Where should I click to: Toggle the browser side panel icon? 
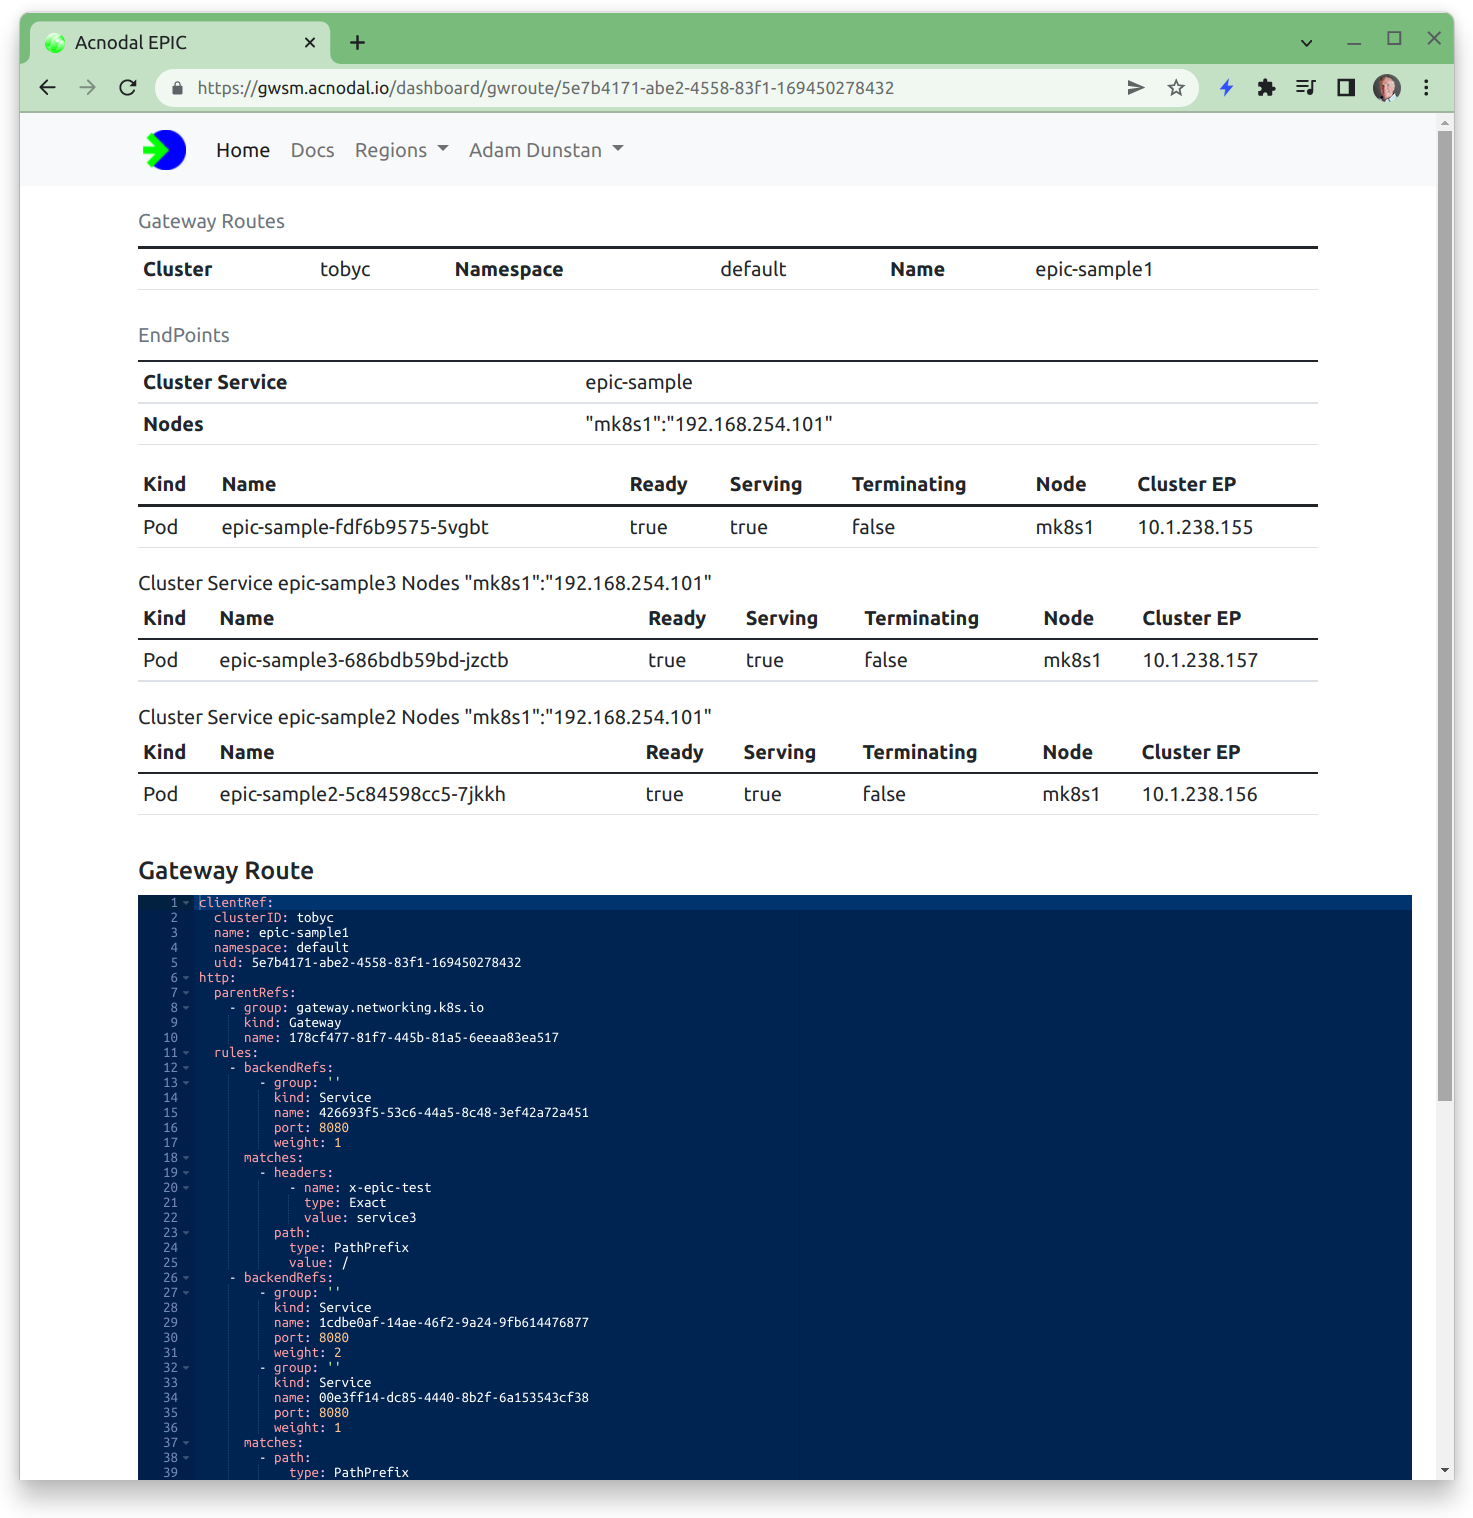pos(1346,88)
